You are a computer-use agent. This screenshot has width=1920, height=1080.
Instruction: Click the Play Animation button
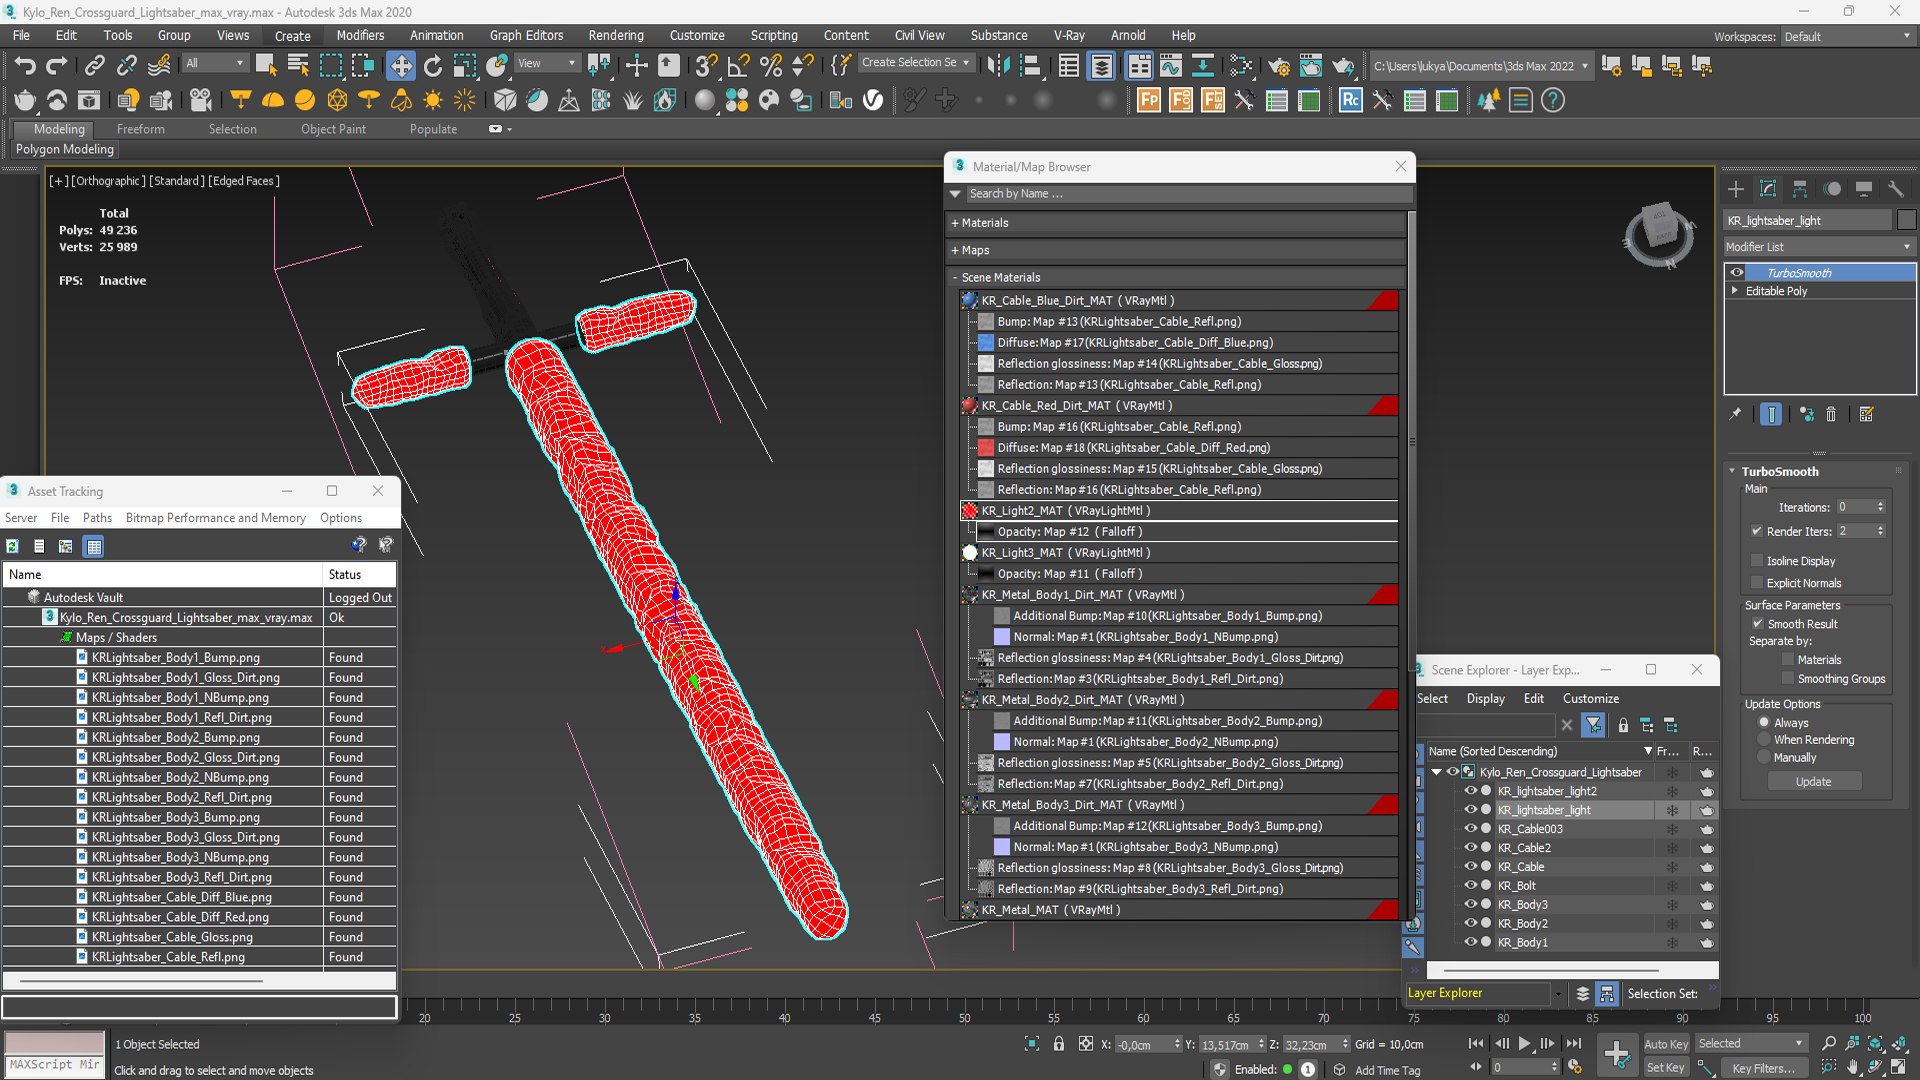1524,1043
